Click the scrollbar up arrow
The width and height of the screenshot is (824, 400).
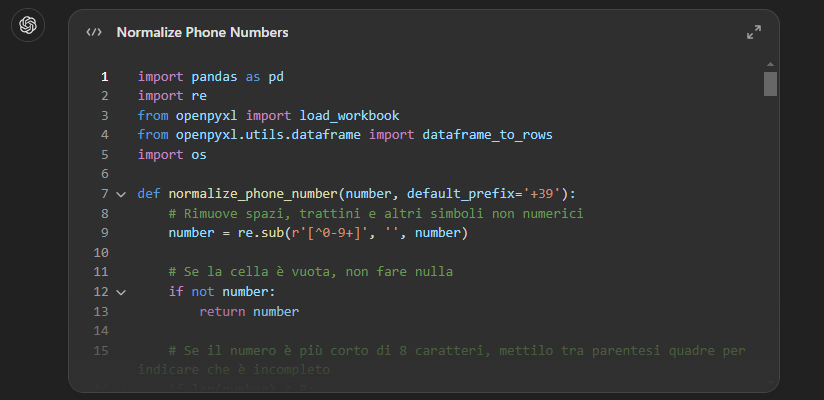click(770, 65)
